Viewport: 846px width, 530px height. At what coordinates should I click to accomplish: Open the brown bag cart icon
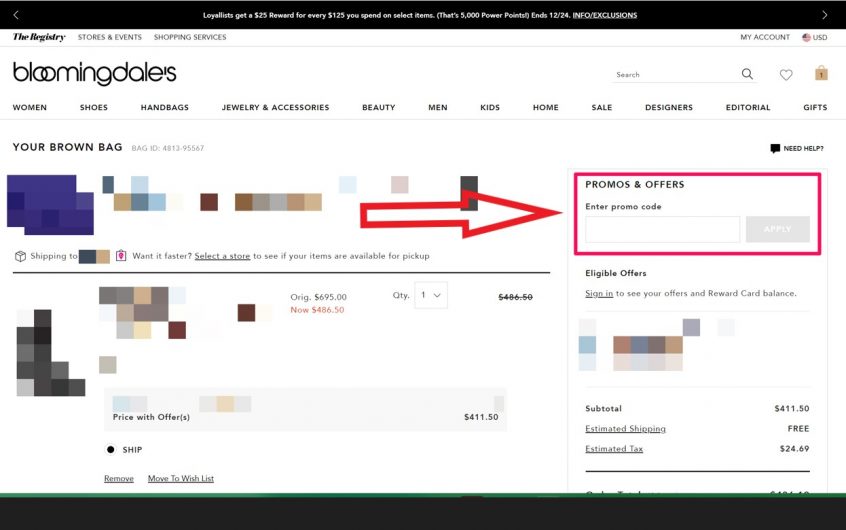coord(821,73)
